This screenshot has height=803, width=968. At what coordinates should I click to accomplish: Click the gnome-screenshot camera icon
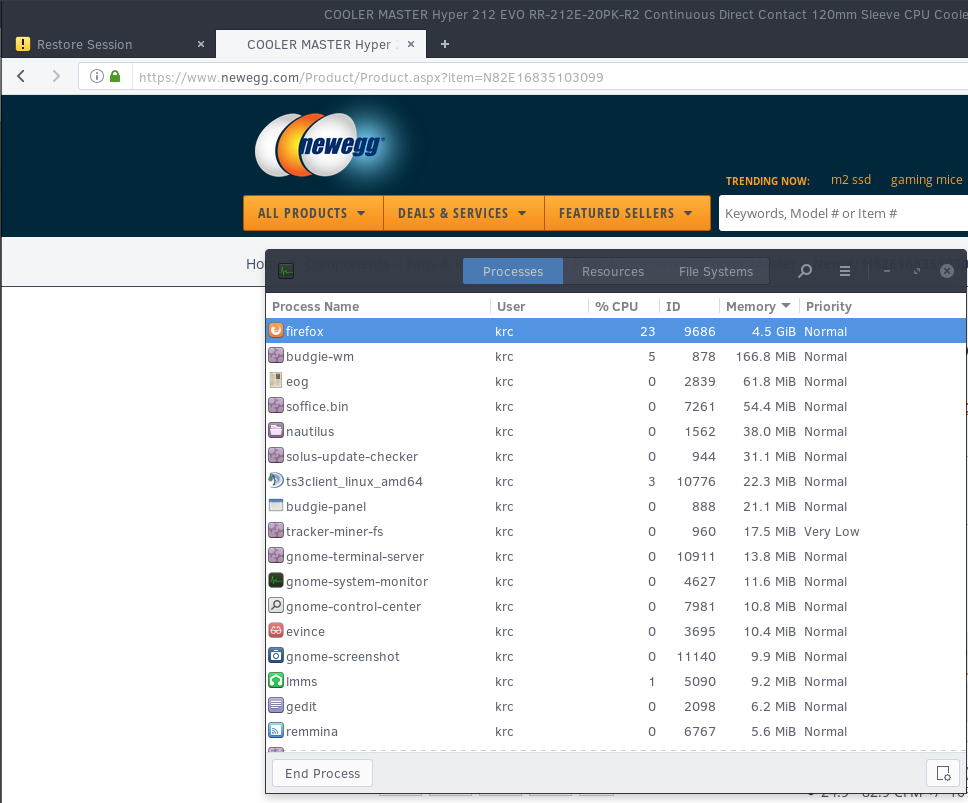click(276, 655)
